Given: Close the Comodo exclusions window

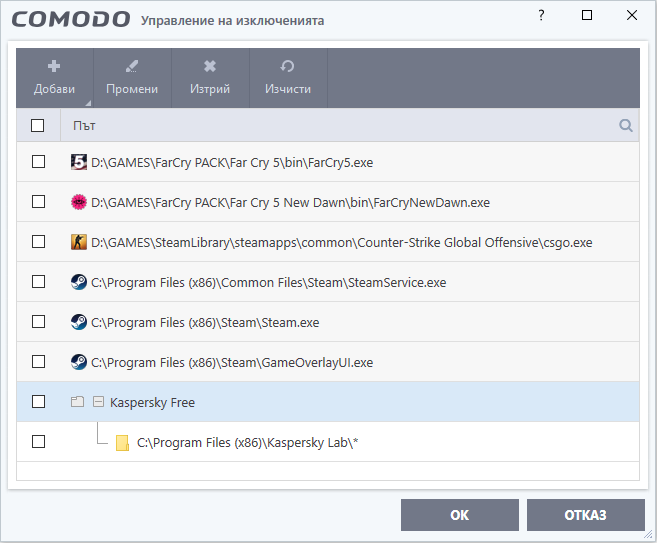Looking at the screenshot, I should click(632, 16).
